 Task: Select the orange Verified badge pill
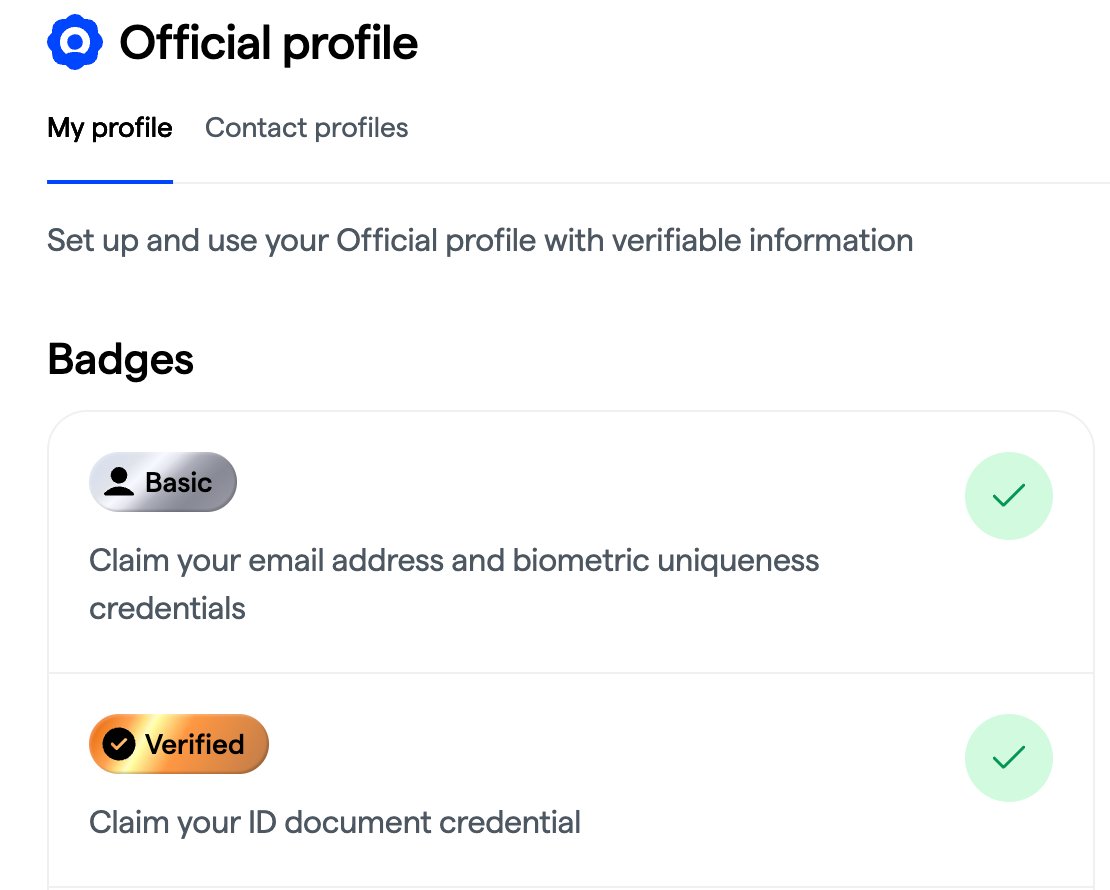pos(179,744)
